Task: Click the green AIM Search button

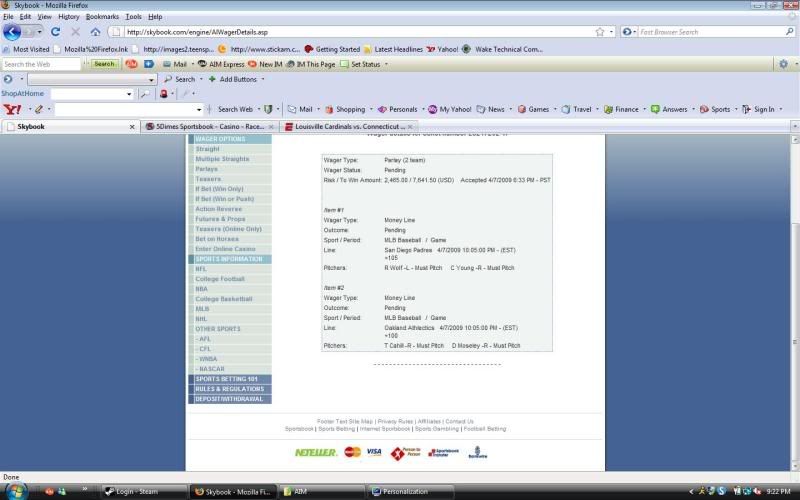Action: tap(105, 64)
